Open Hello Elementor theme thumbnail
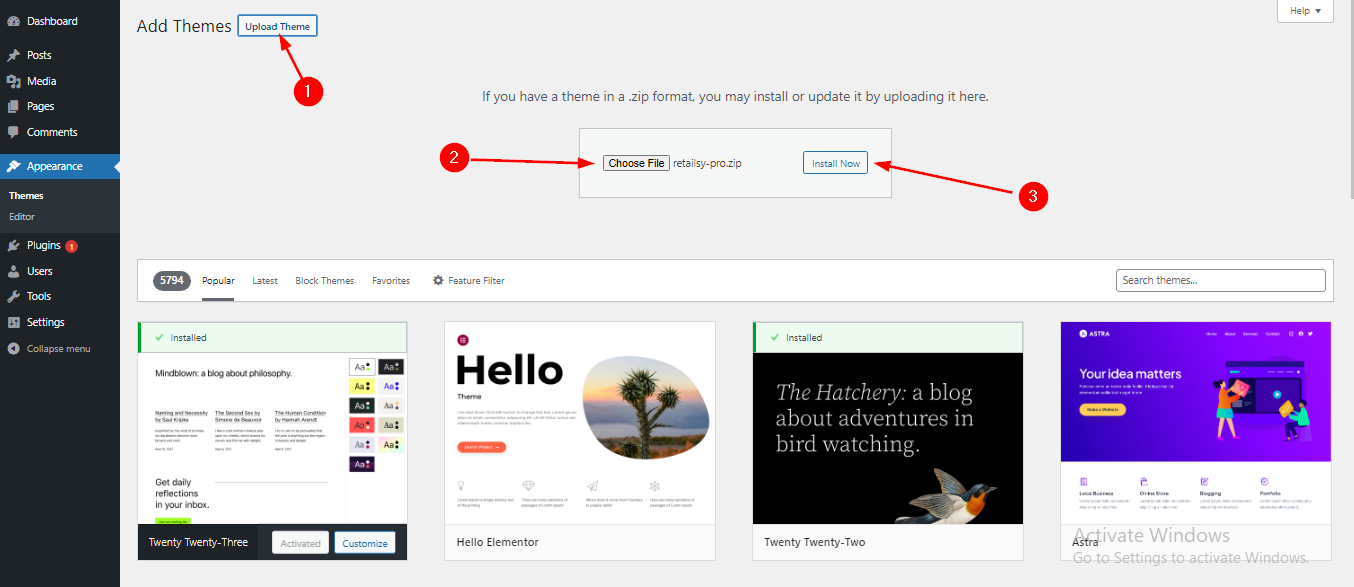Viewport: 1354px width, 587px height. (580, 423)
